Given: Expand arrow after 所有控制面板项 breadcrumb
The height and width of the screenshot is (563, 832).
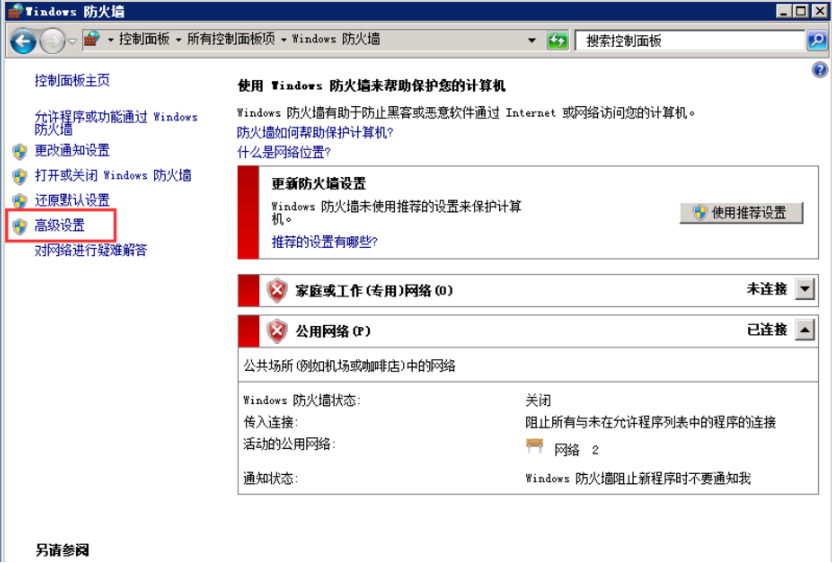Looking at the screenshot, I should (x=283, y=40).
